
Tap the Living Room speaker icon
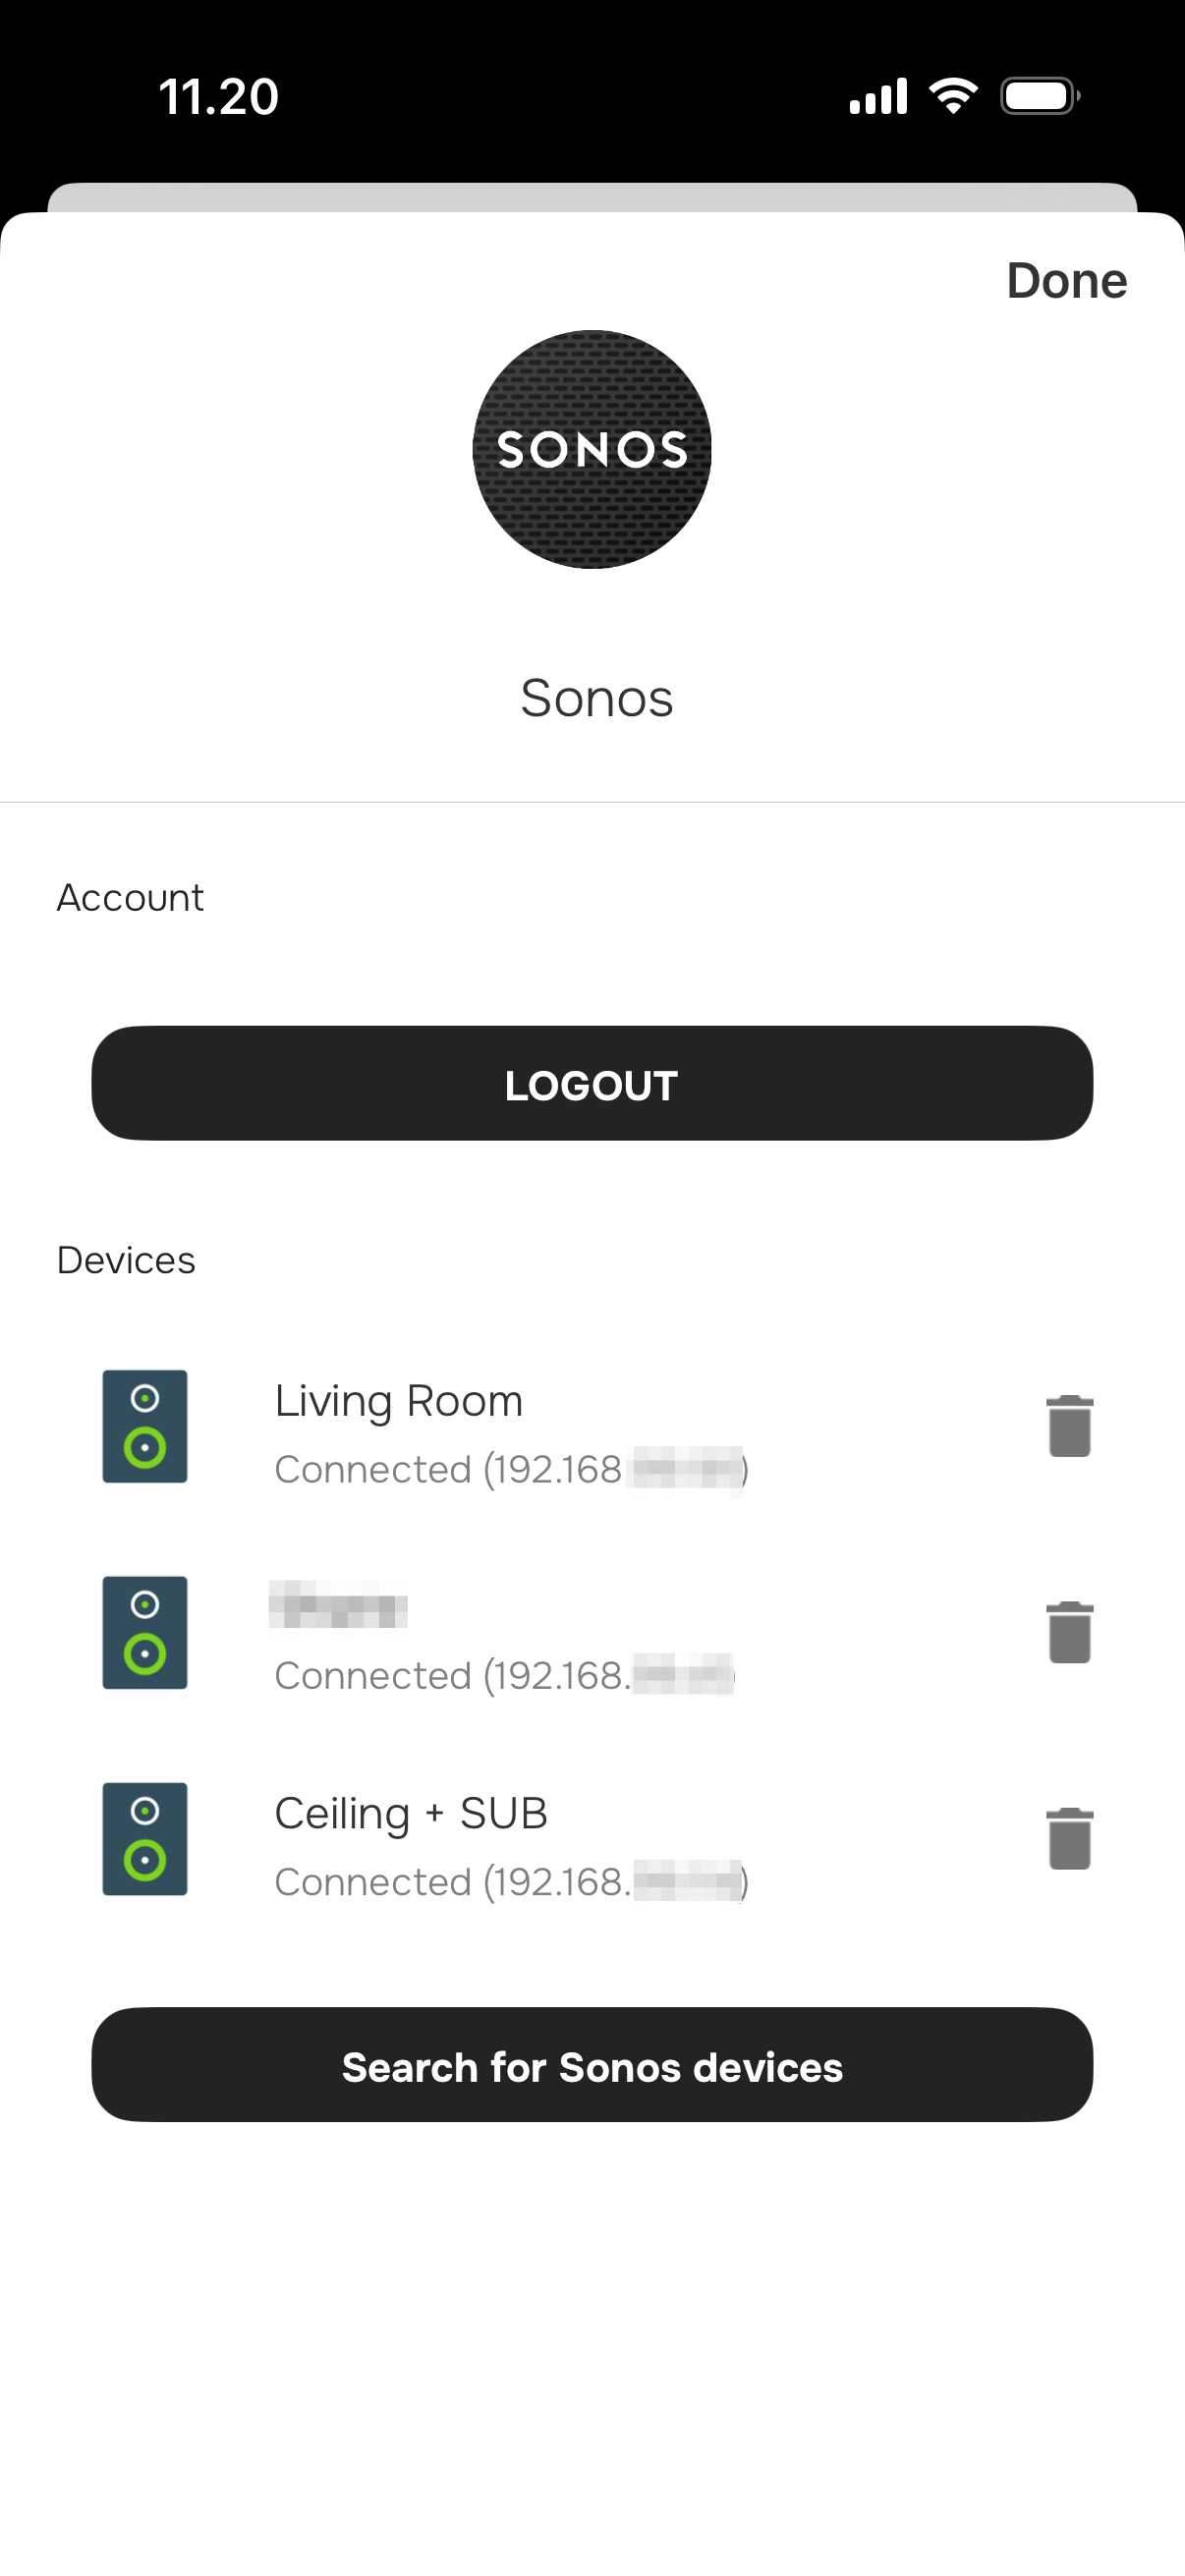pos(145,1426)
